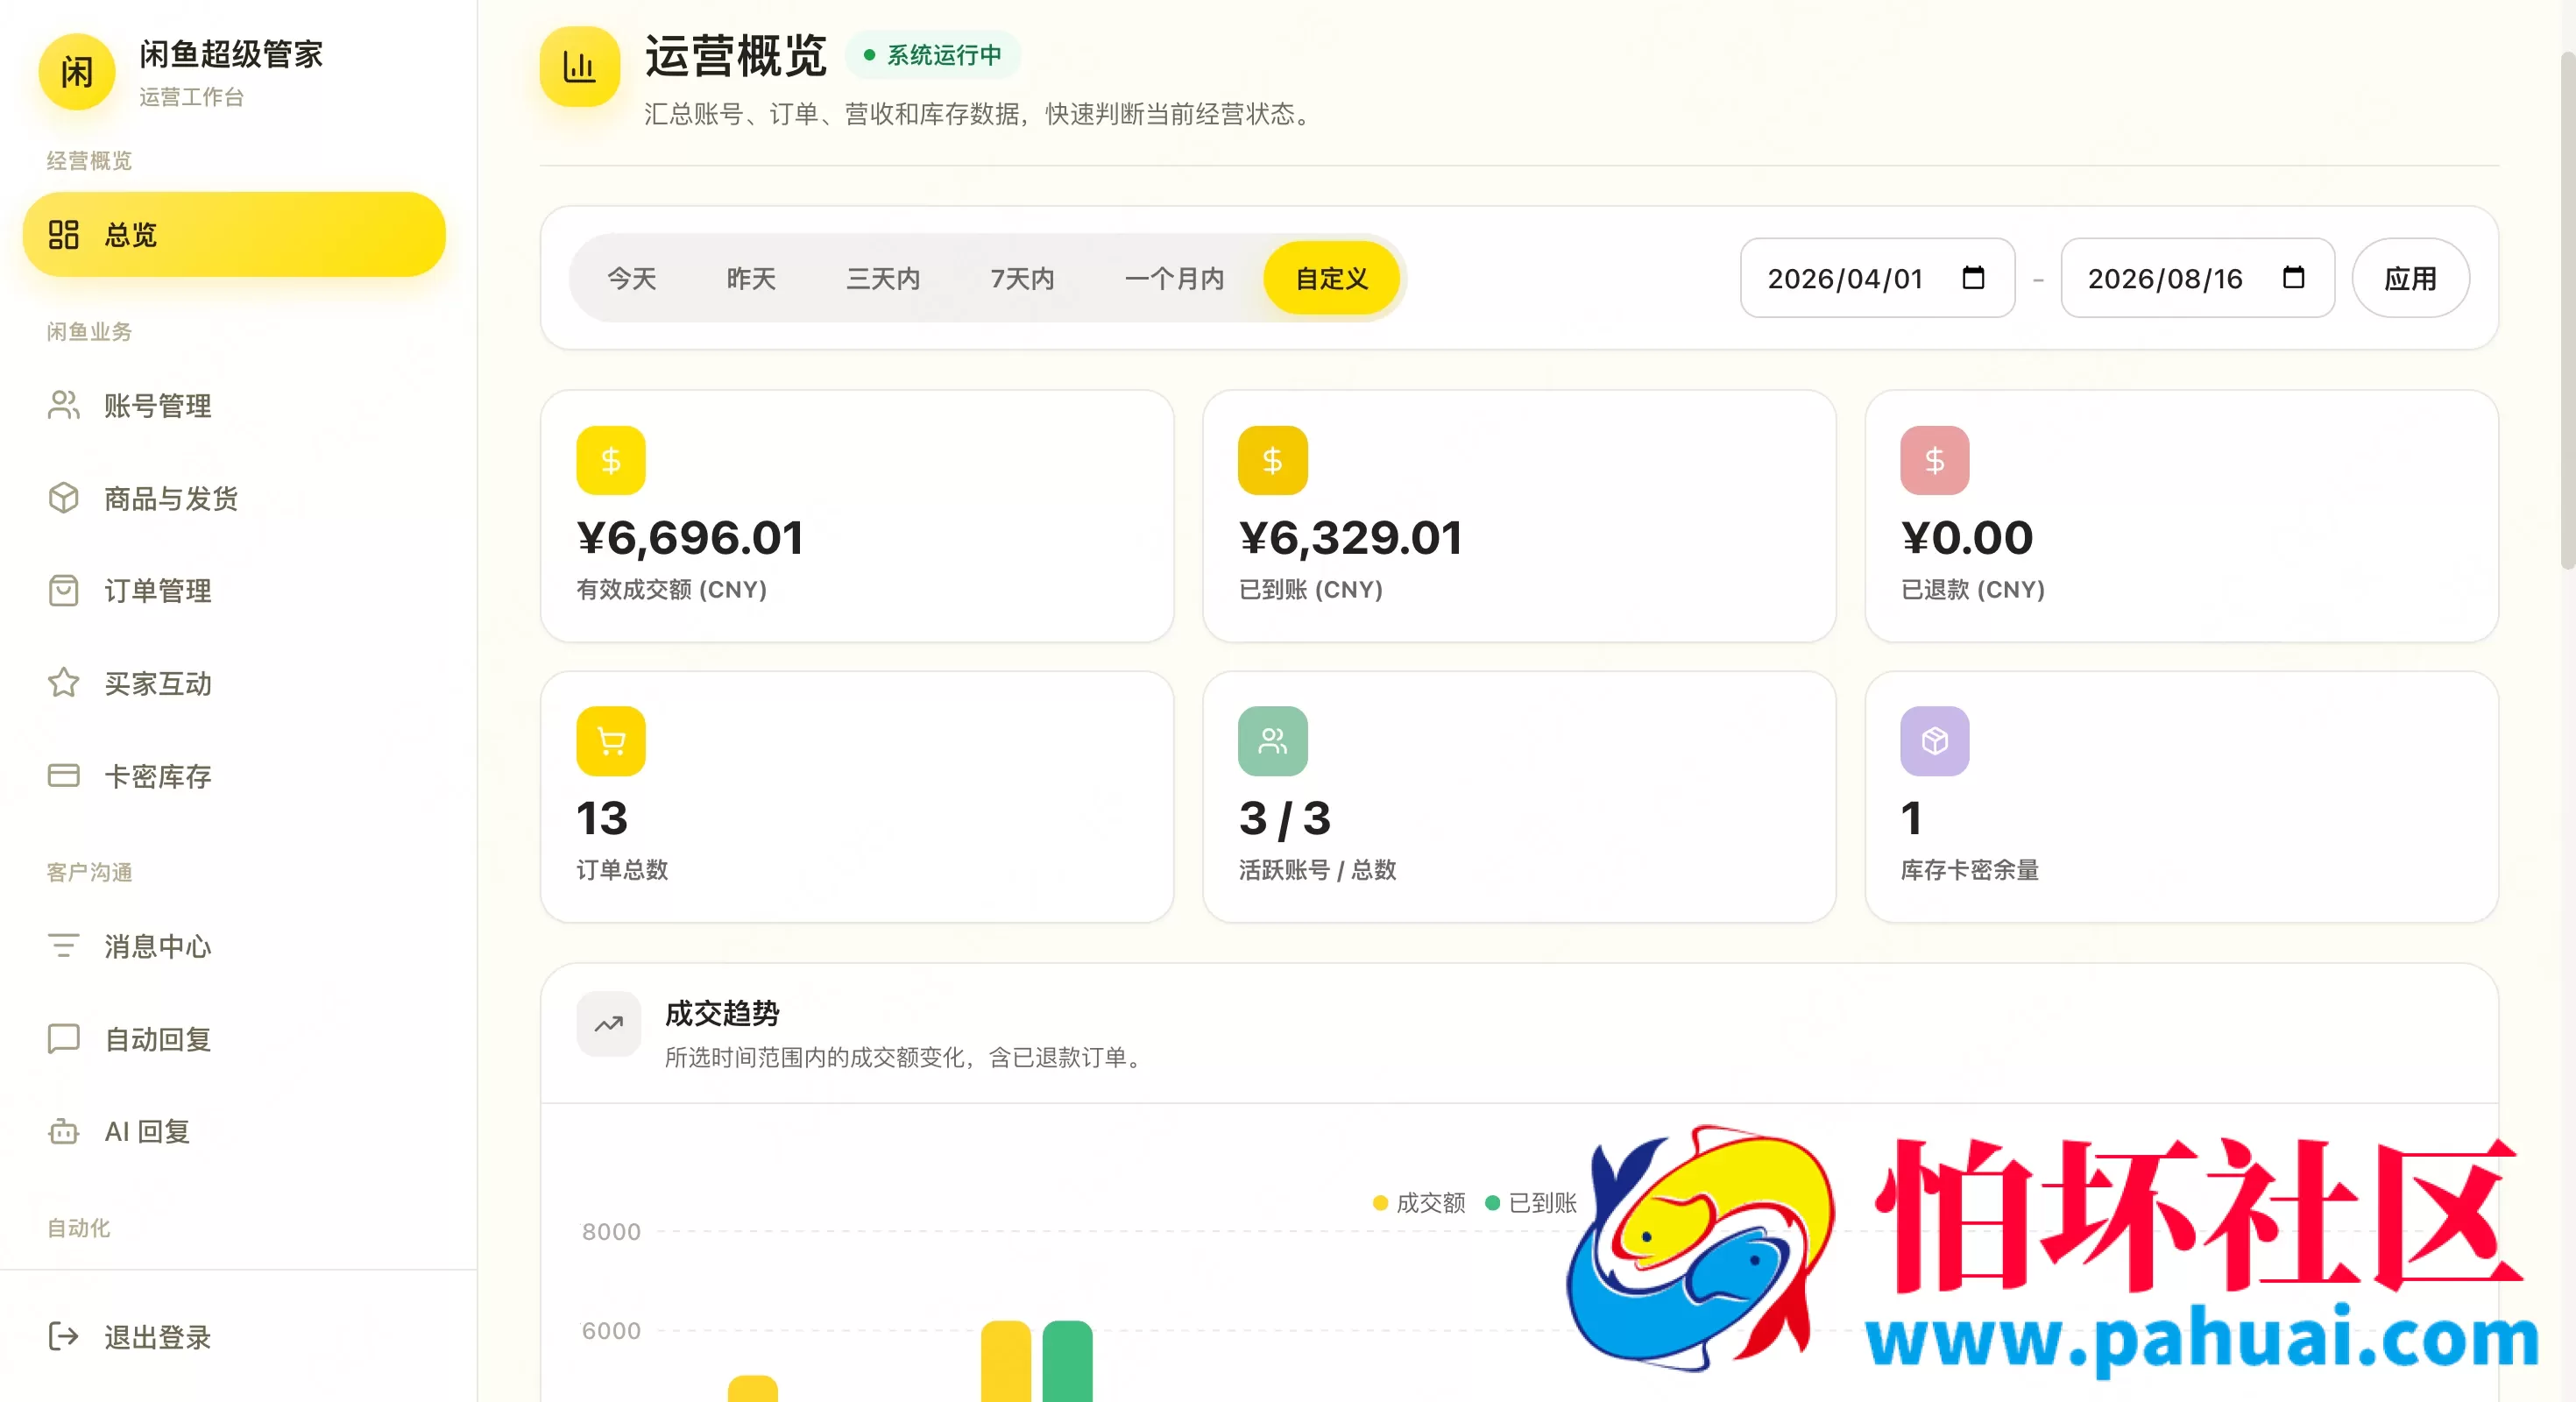Click the dollar icon on 已到账 card
Image resolution: width=2576 pixels, height=1402 pixels.
tap(1272, 460)
